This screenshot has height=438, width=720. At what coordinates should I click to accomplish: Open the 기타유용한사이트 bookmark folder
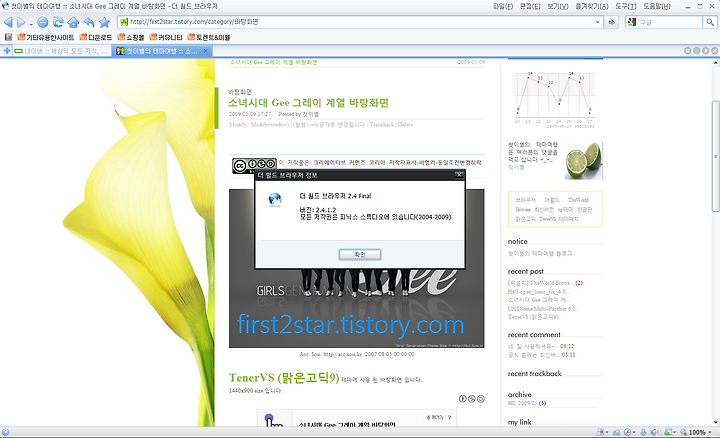45,37
